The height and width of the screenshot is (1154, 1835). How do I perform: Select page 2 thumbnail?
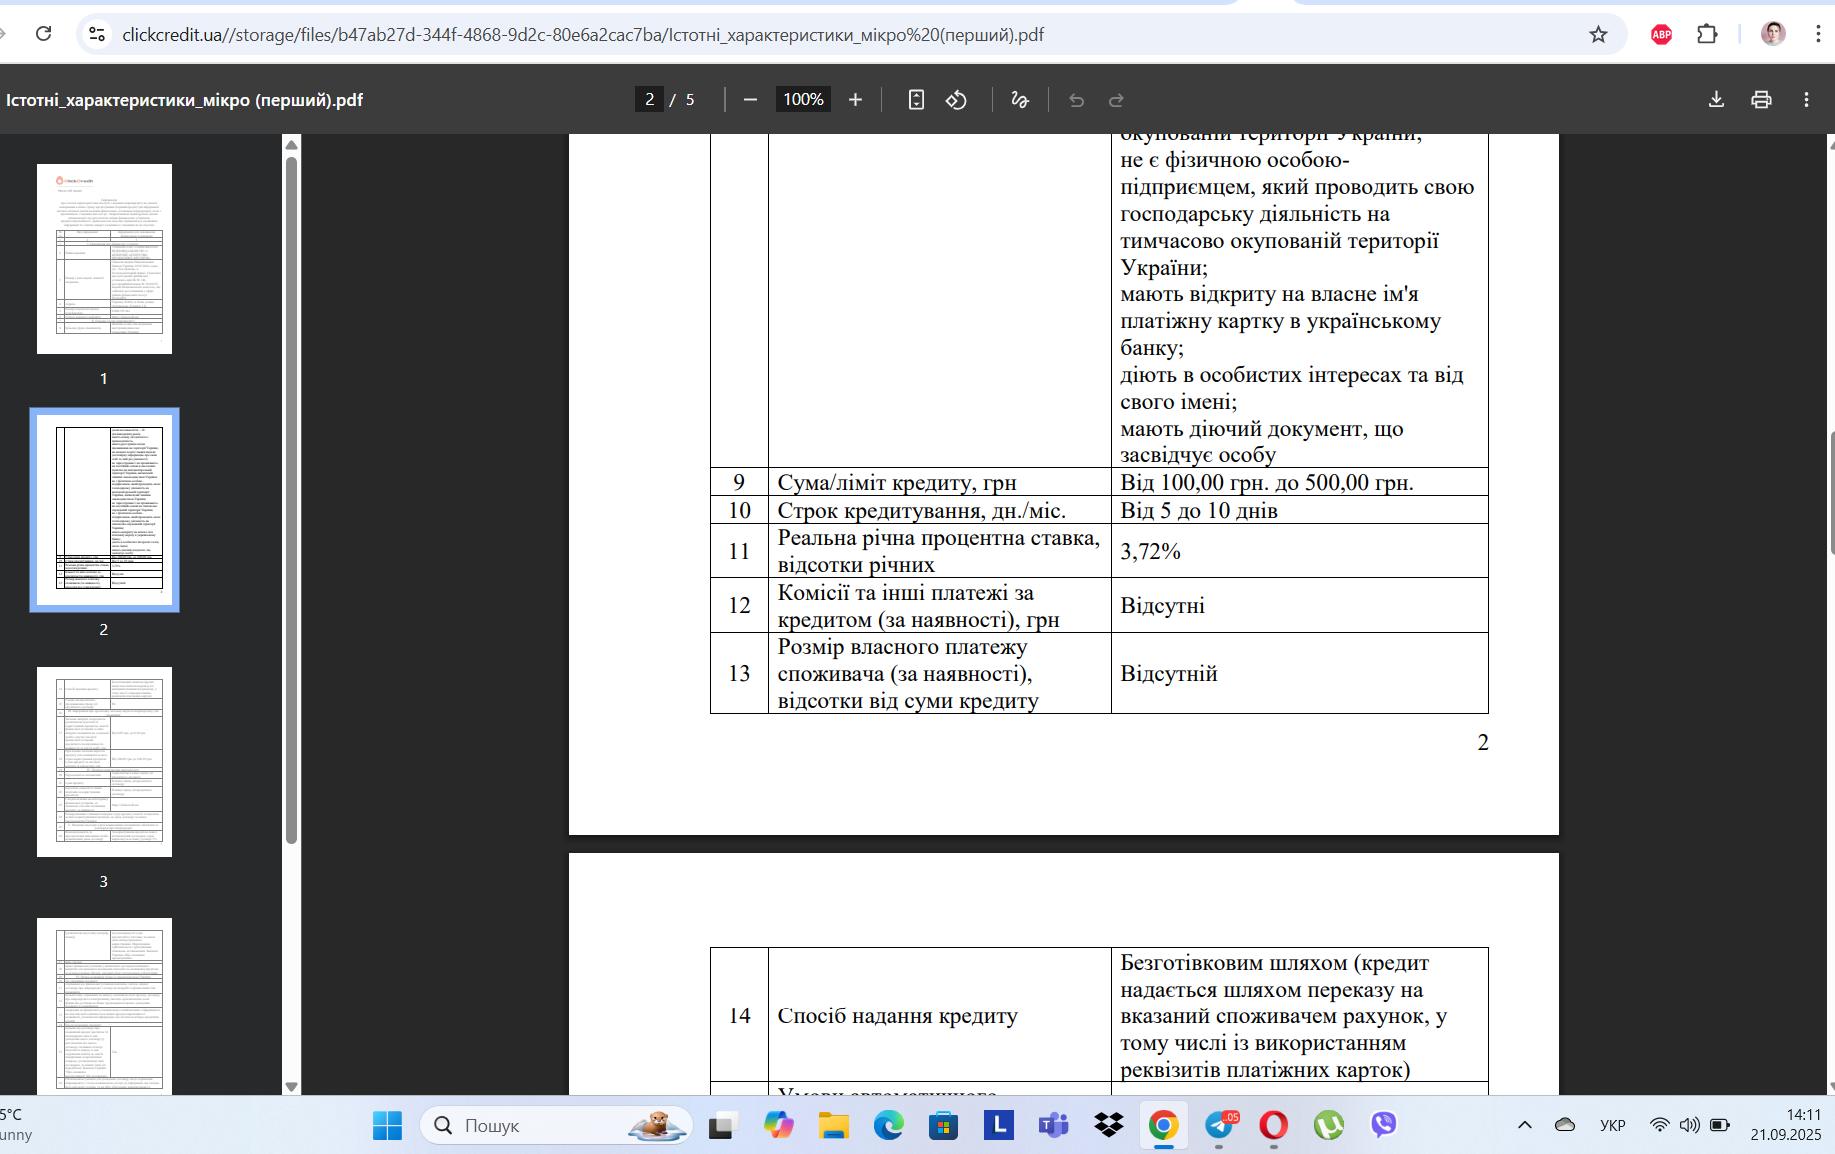pyautogui.click(x=104, y=510)
